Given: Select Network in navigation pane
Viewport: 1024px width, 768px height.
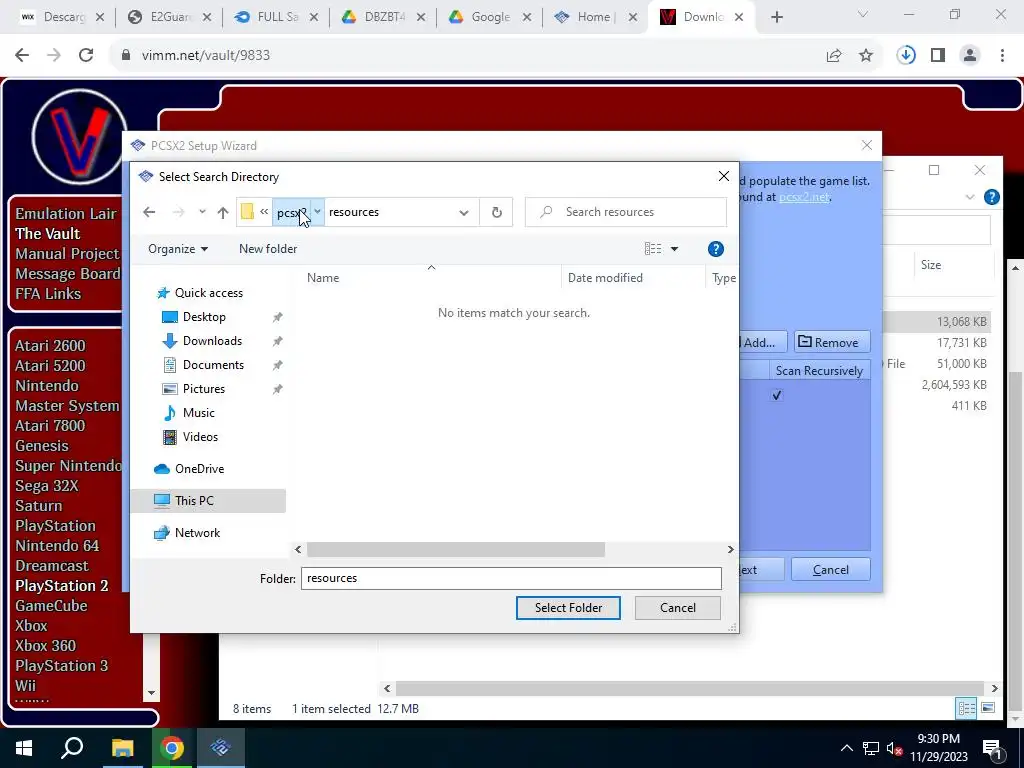Looking at the screenshot, I should click(x=197, y=533).
